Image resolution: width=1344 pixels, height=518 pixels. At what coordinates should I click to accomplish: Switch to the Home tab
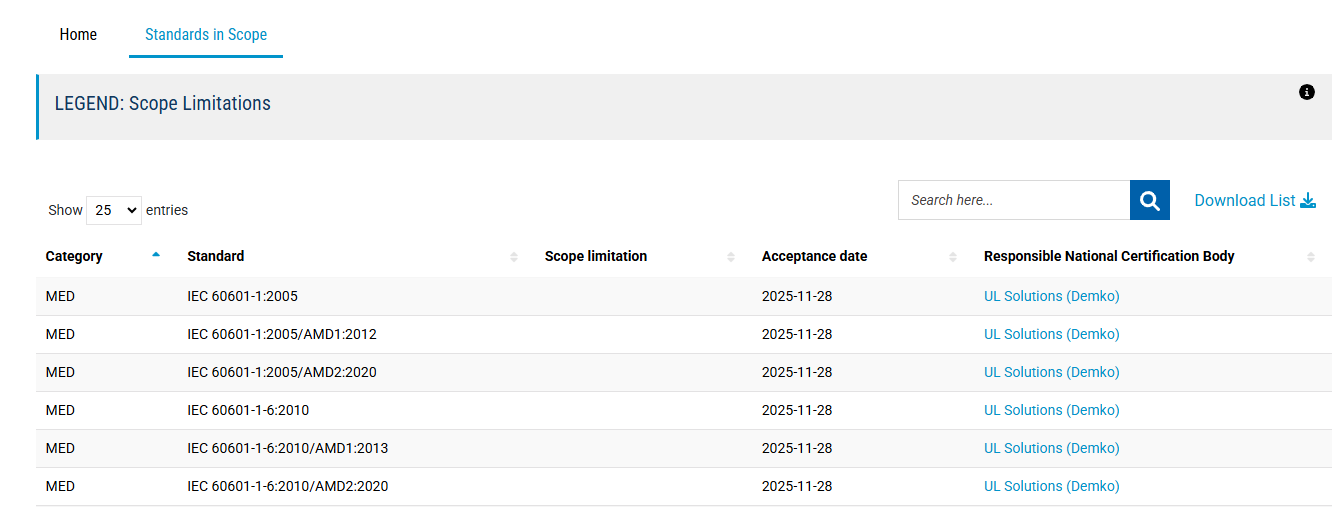tap(78, 35)
